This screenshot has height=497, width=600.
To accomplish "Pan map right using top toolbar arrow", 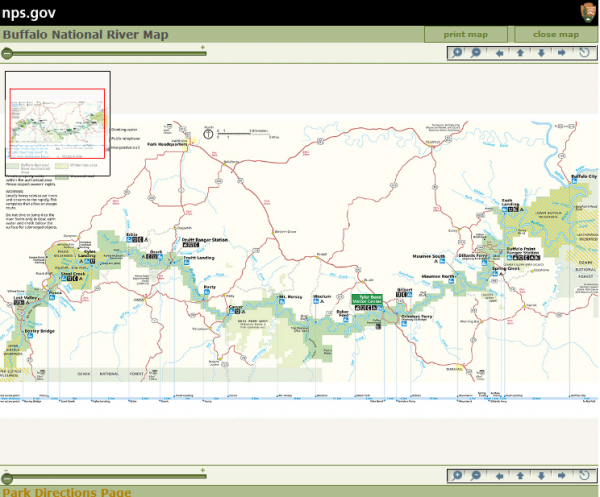I will (x=561, y=53).
